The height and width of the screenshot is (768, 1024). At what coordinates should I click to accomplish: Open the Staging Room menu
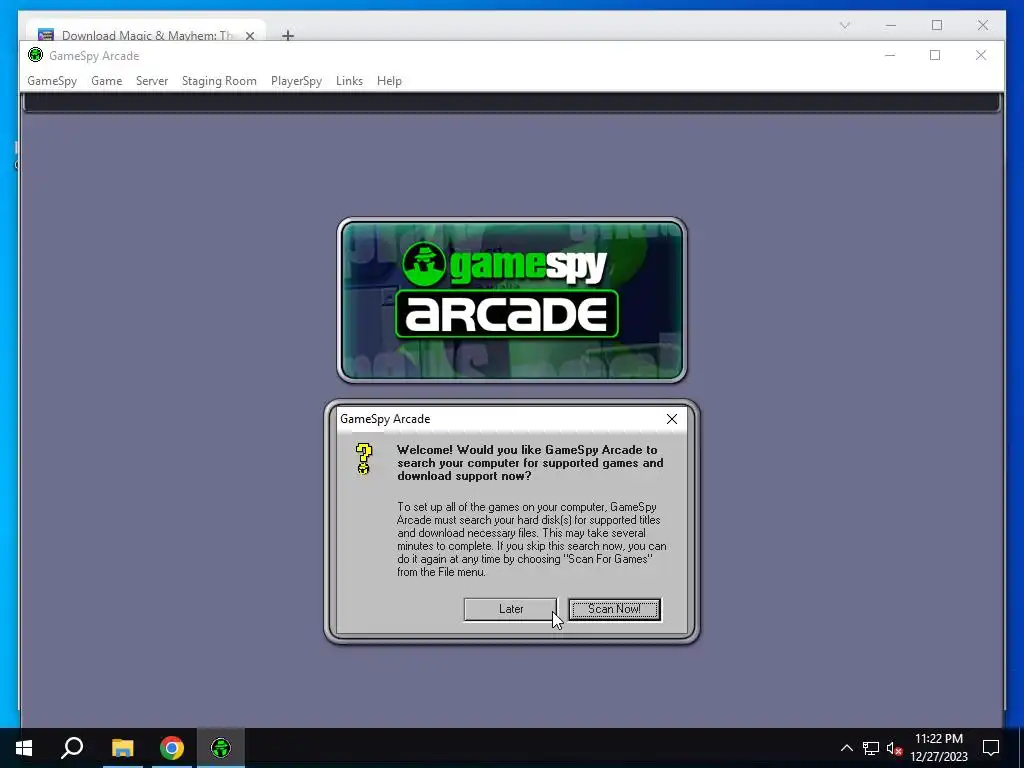coord(219,81)
